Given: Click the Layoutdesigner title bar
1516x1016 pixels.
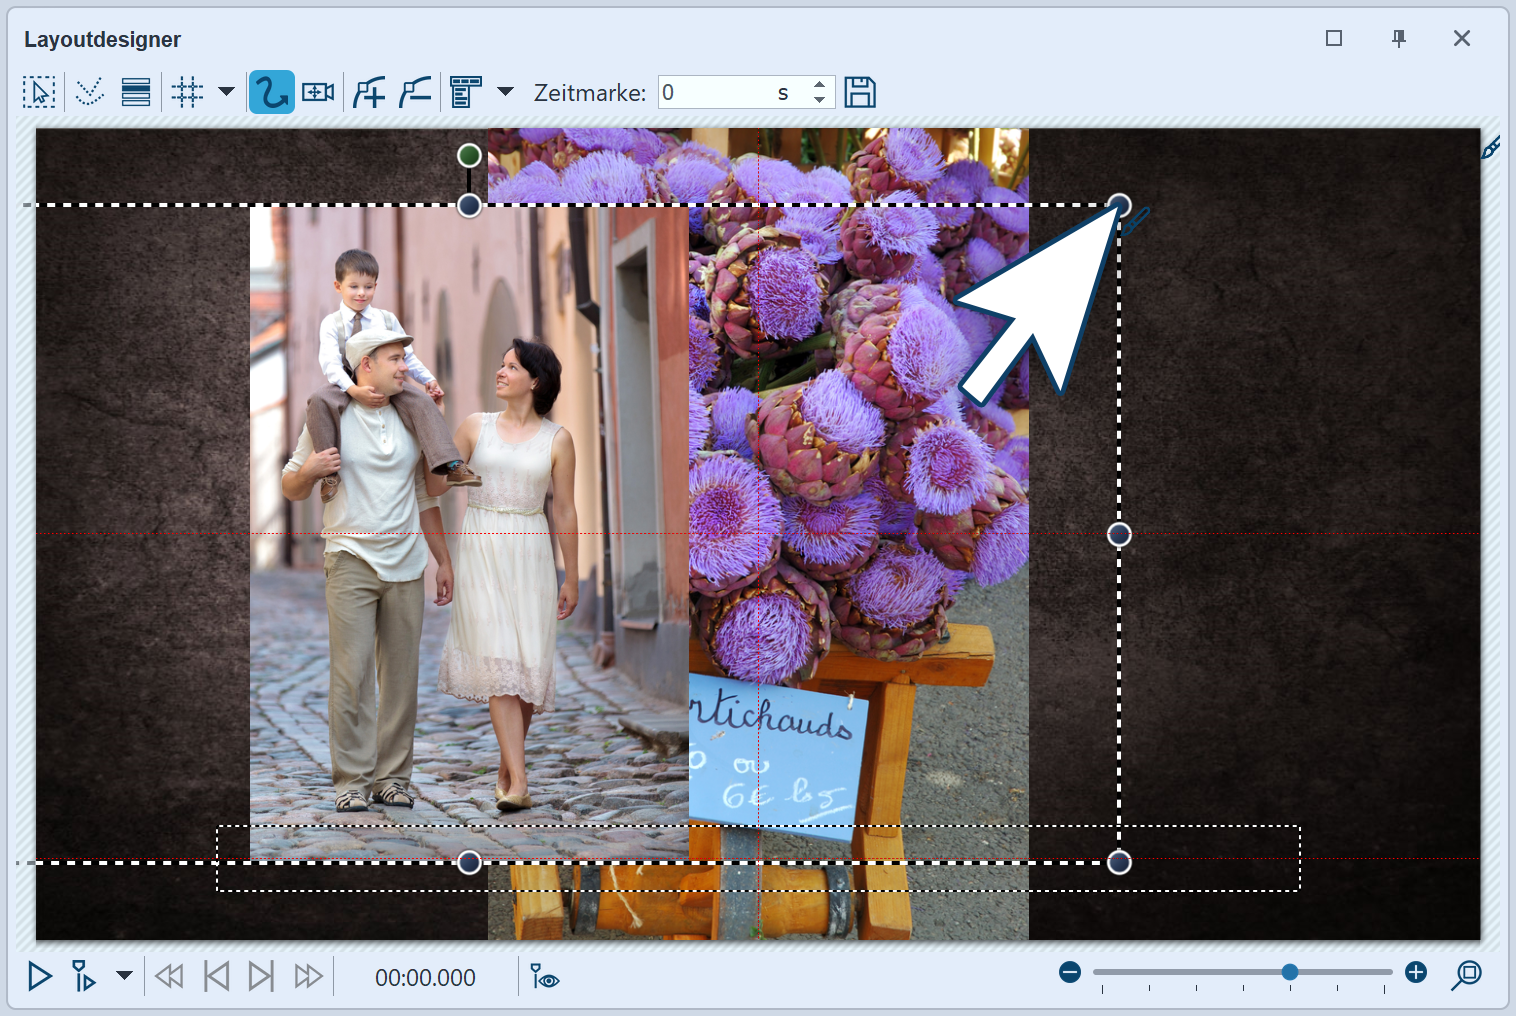Looking at the screenshot, I should [103, 39].
